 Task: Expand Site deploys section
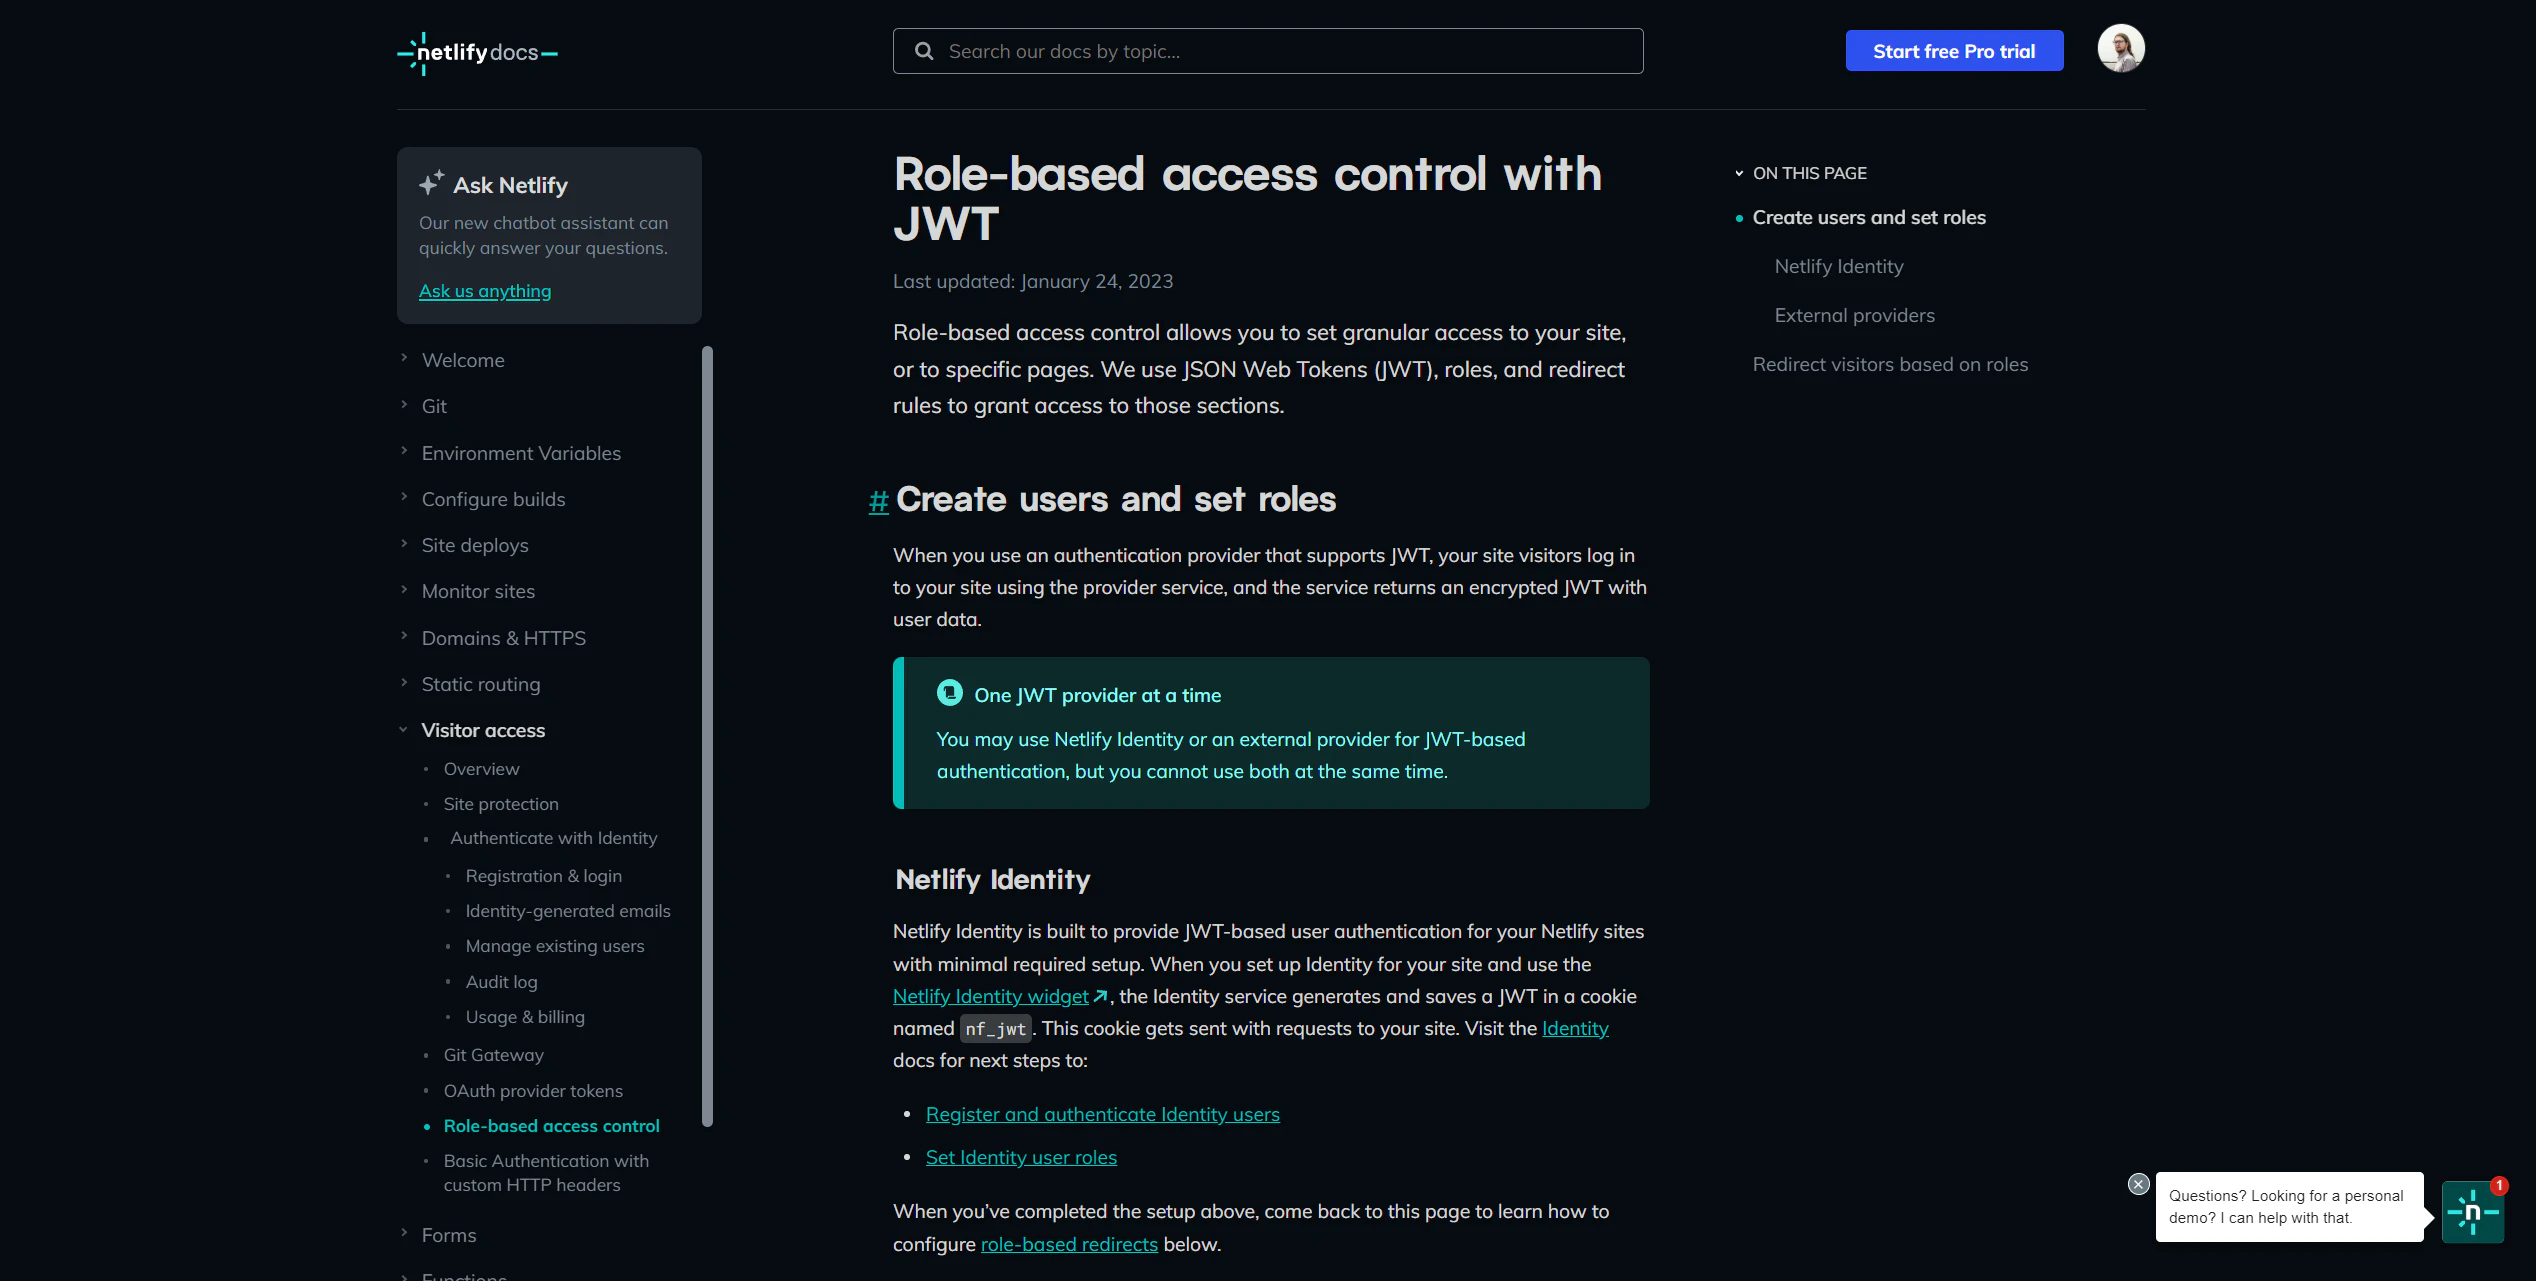pos(404,543)
